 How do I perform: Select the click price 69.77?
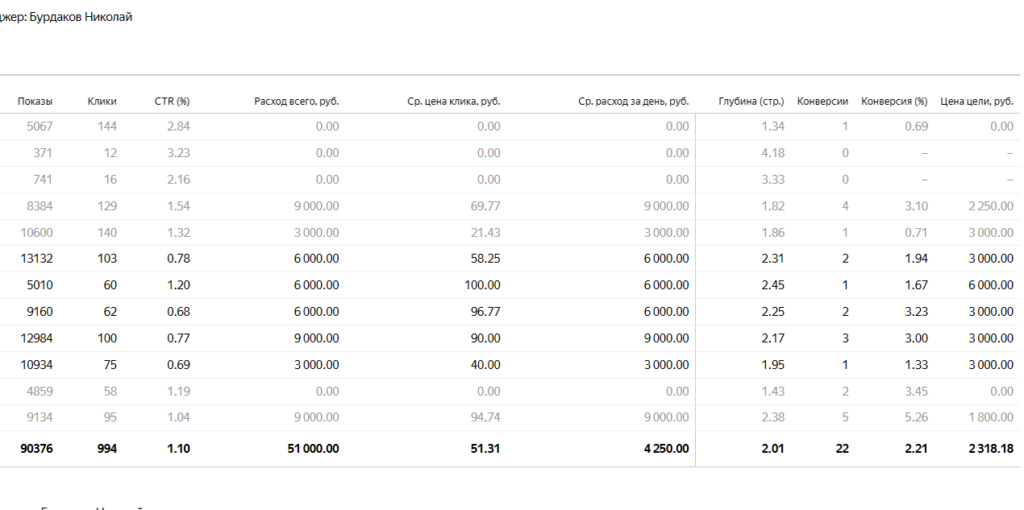pos(486,206)
